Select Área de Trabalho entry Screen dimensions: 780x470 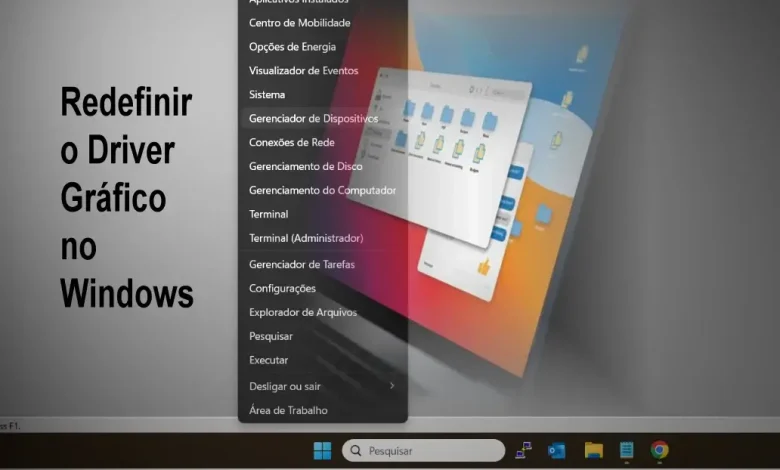[x=323, y=410]
